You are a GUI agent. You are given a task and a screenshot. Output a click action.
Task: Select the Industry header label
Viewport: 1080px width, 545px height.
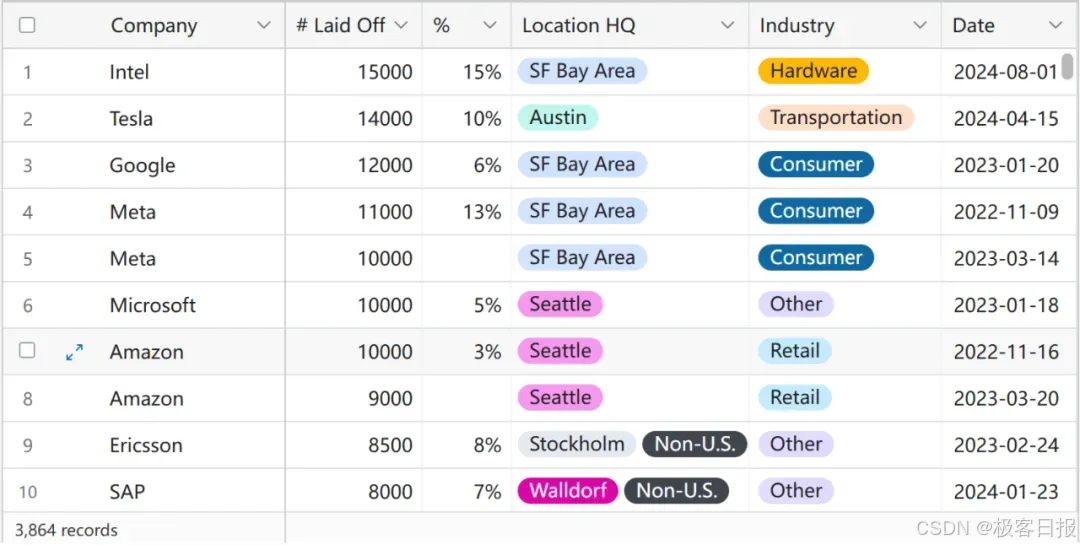click(797, 25)
